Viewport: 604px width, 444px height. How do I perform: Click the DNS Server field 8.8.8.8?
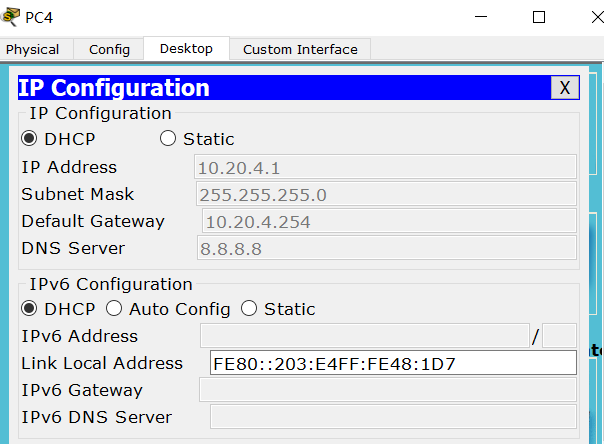tap(387, 248)
